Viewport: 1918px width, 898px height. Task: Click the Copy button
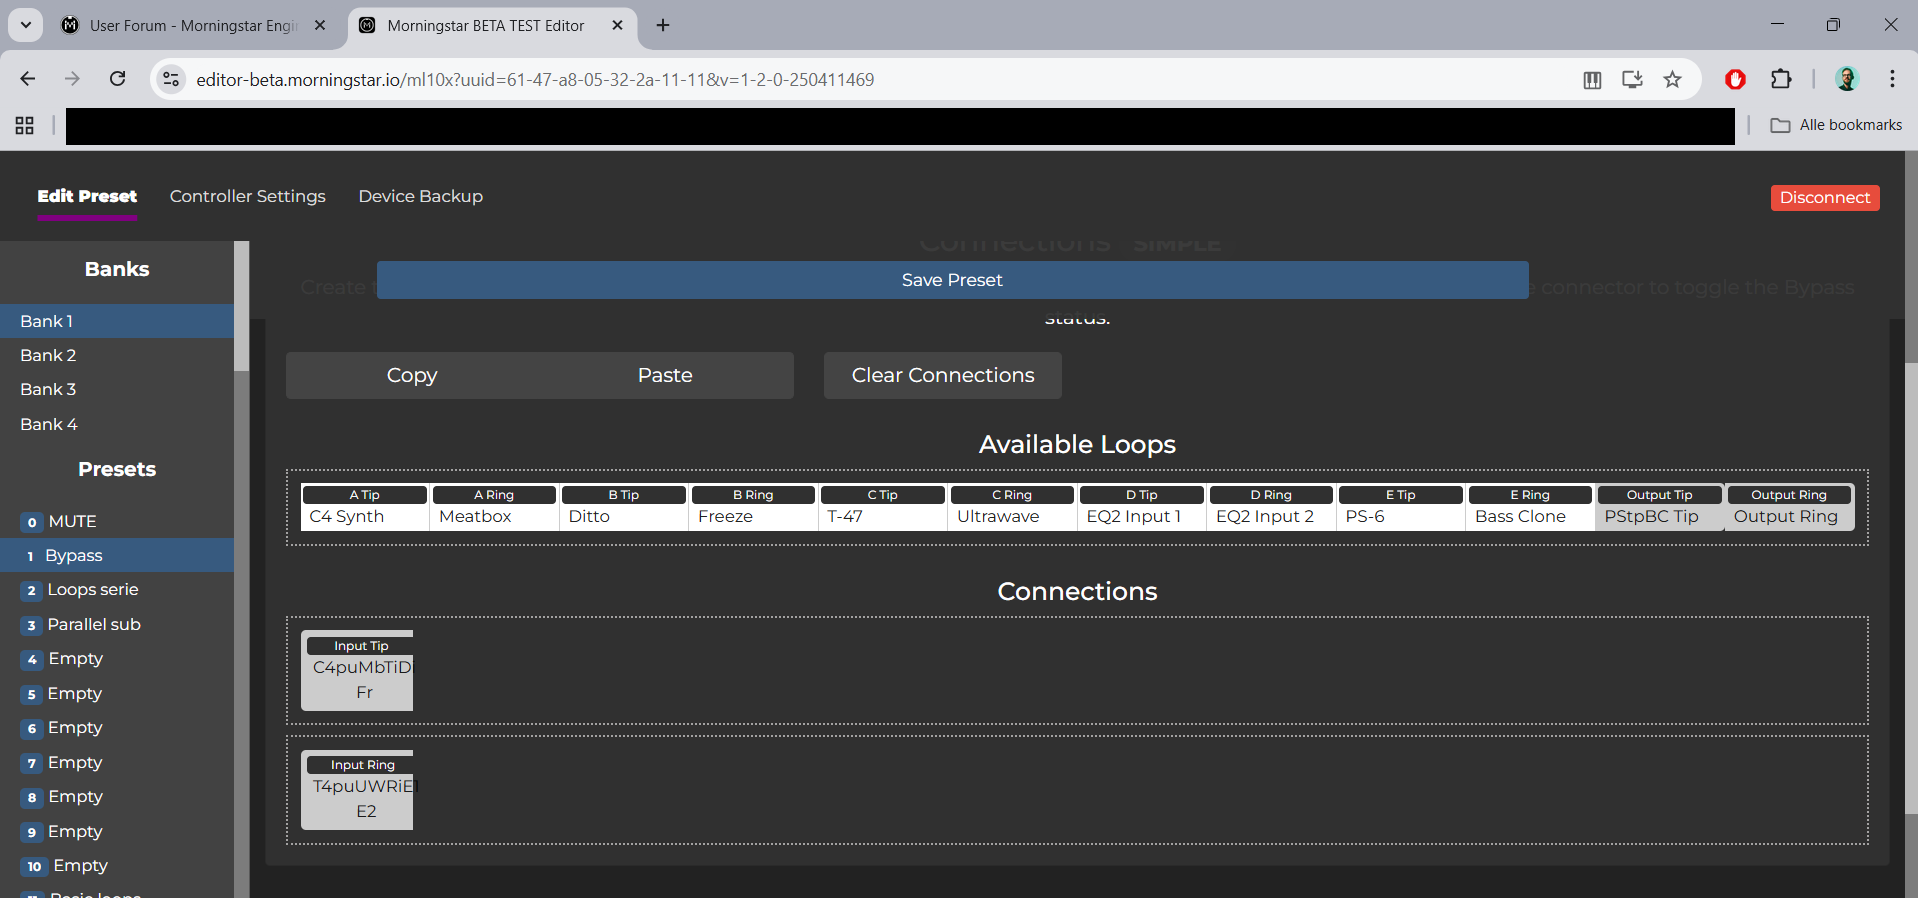click(412, 375)
